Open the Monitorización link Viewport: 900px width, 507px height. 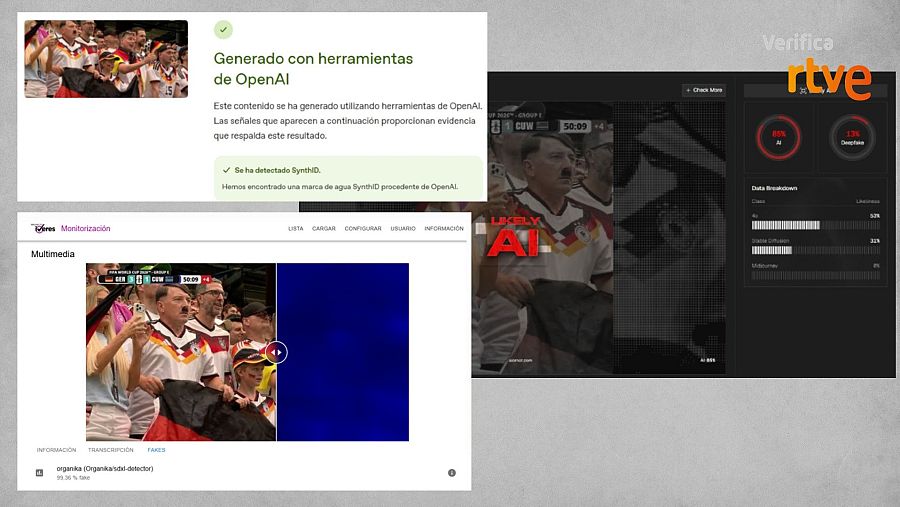coord(86,229)
